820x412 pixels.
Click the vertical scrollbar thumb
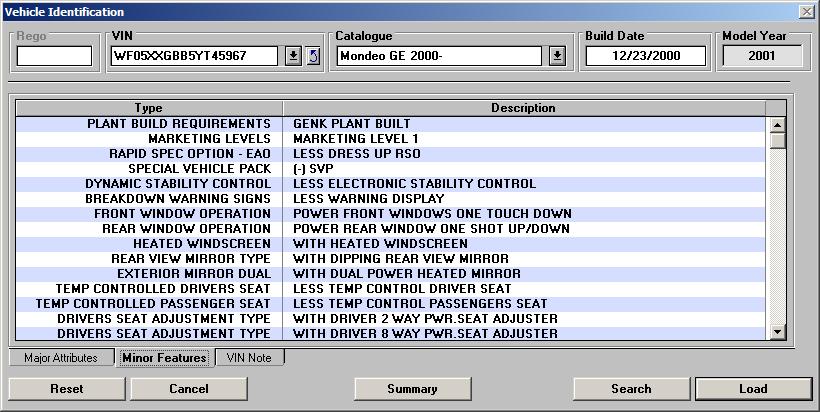click(x=778, y=141)
